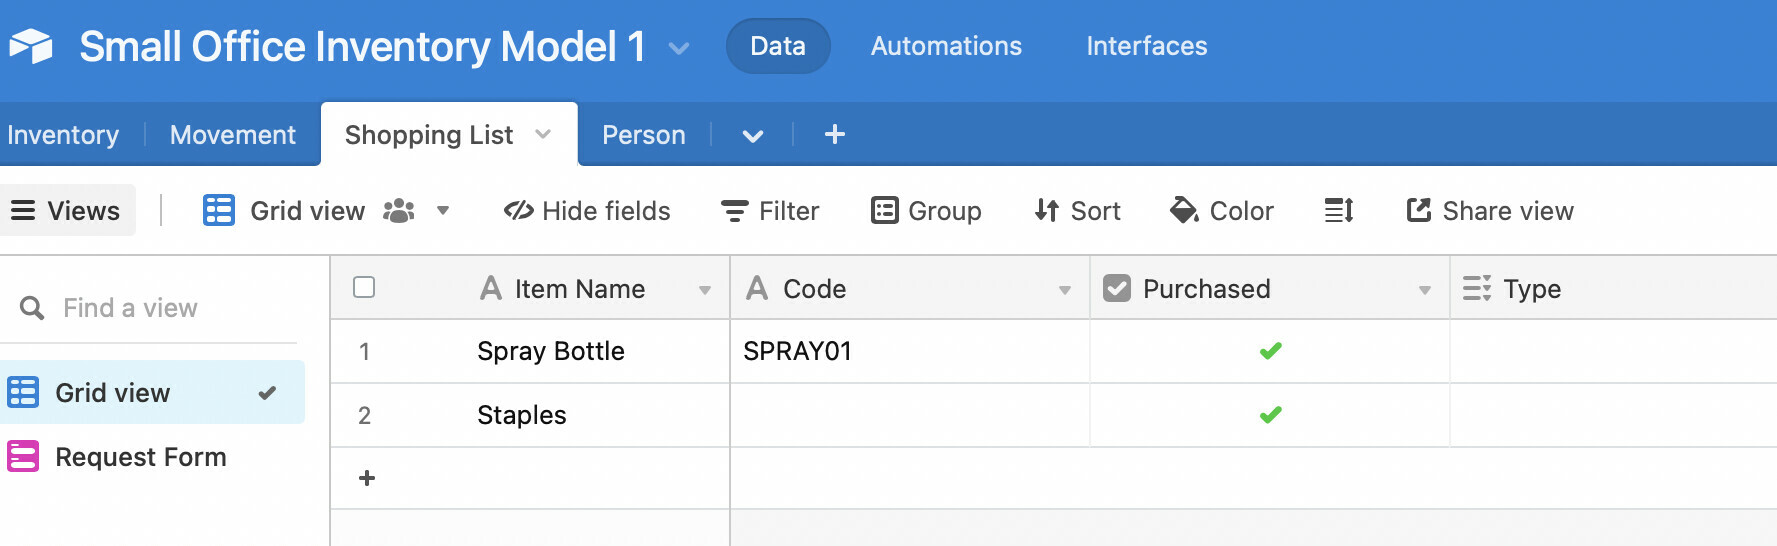This screenshot has width=1777, height=546.
Task: Open the Purchased column dropdown arrow
Action: 1425,290
